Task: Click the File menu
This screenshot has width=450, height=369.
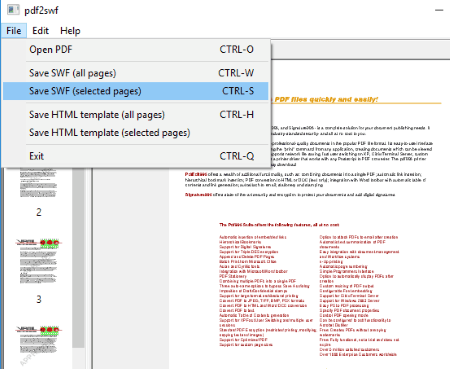Action: click(x=14, y=31)
